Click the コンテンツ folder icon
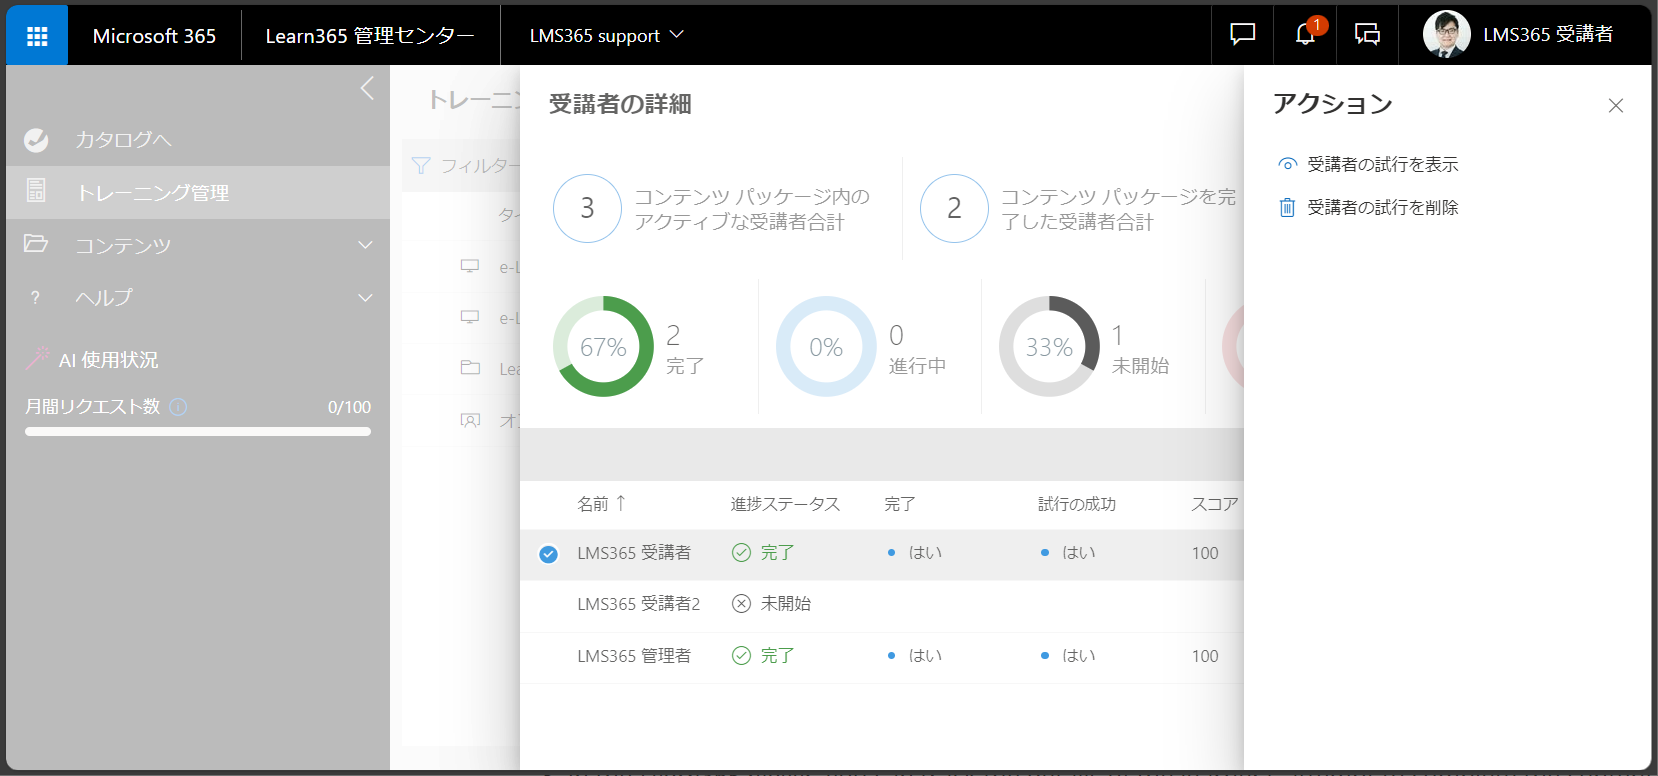Image resolution: width=1658 pixels, height=776 pixels. (36, 243)
